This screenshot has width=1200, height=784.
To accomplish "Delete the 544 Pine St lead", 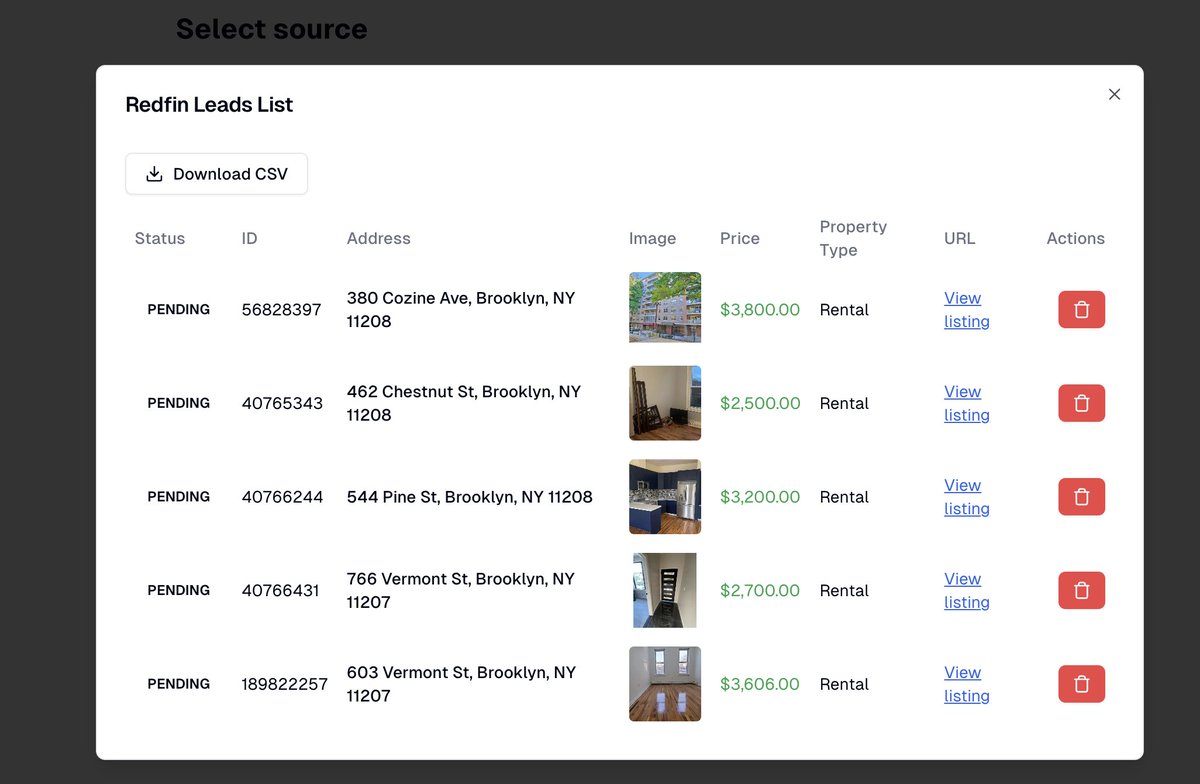I will point(1081,497).
